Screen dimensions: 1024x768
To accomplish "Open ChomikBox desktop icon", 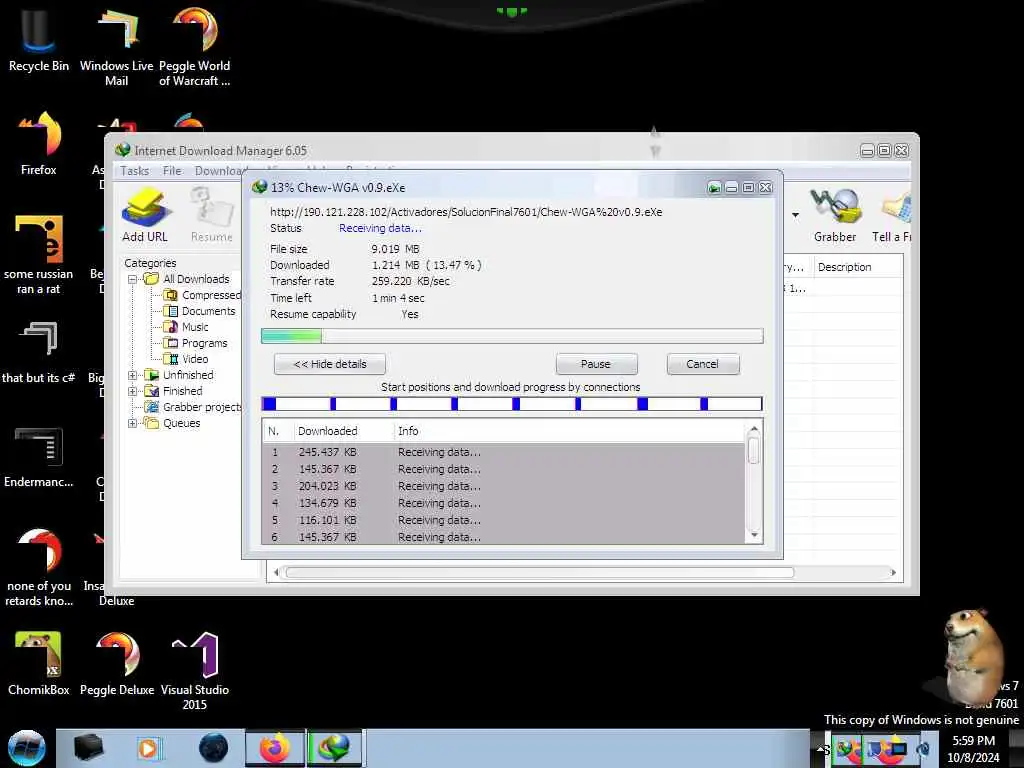I will pyautogui.click(x=39, y=664).
